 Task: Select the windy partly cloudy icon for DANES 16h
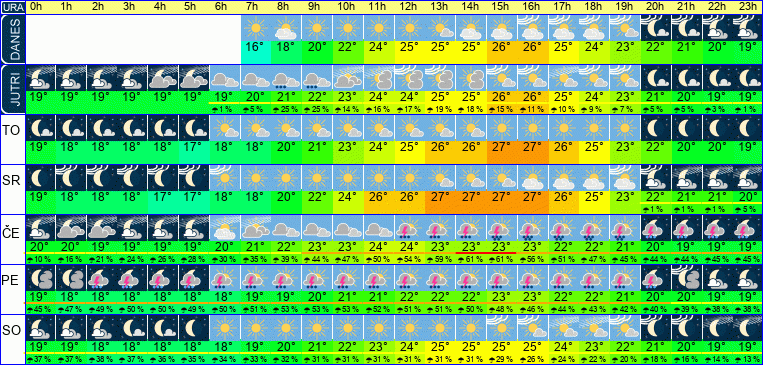pos(533,28)
